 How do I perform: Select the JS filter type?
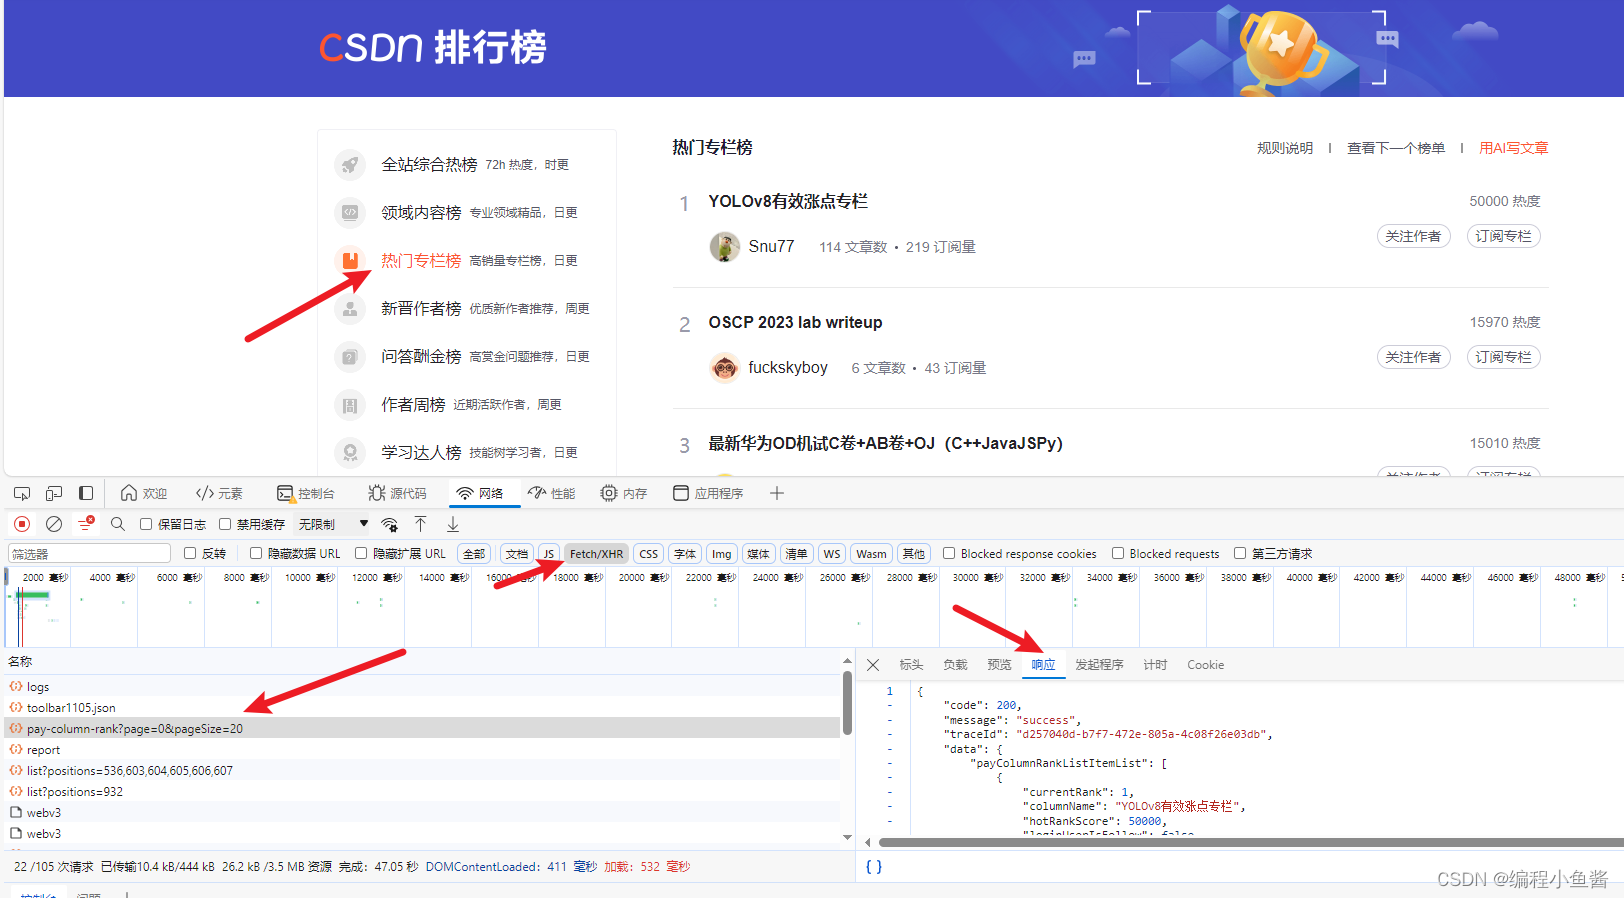click(549, 553)
